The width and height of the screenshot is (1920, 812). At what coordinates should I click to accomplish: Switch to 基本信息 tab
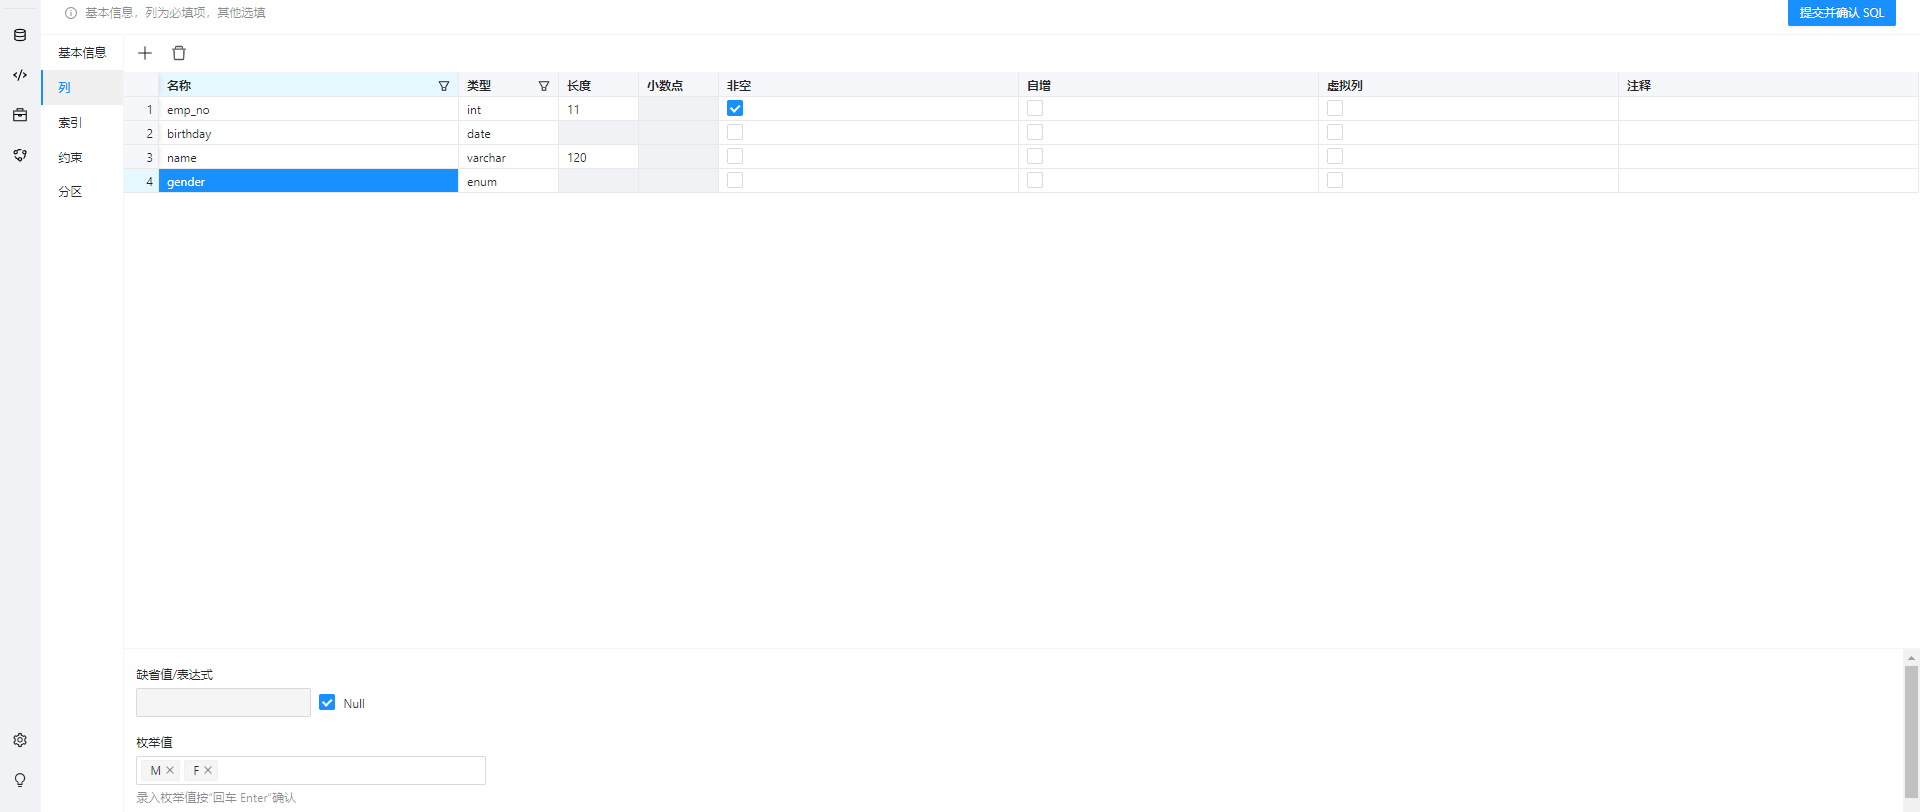pos(82,53)
